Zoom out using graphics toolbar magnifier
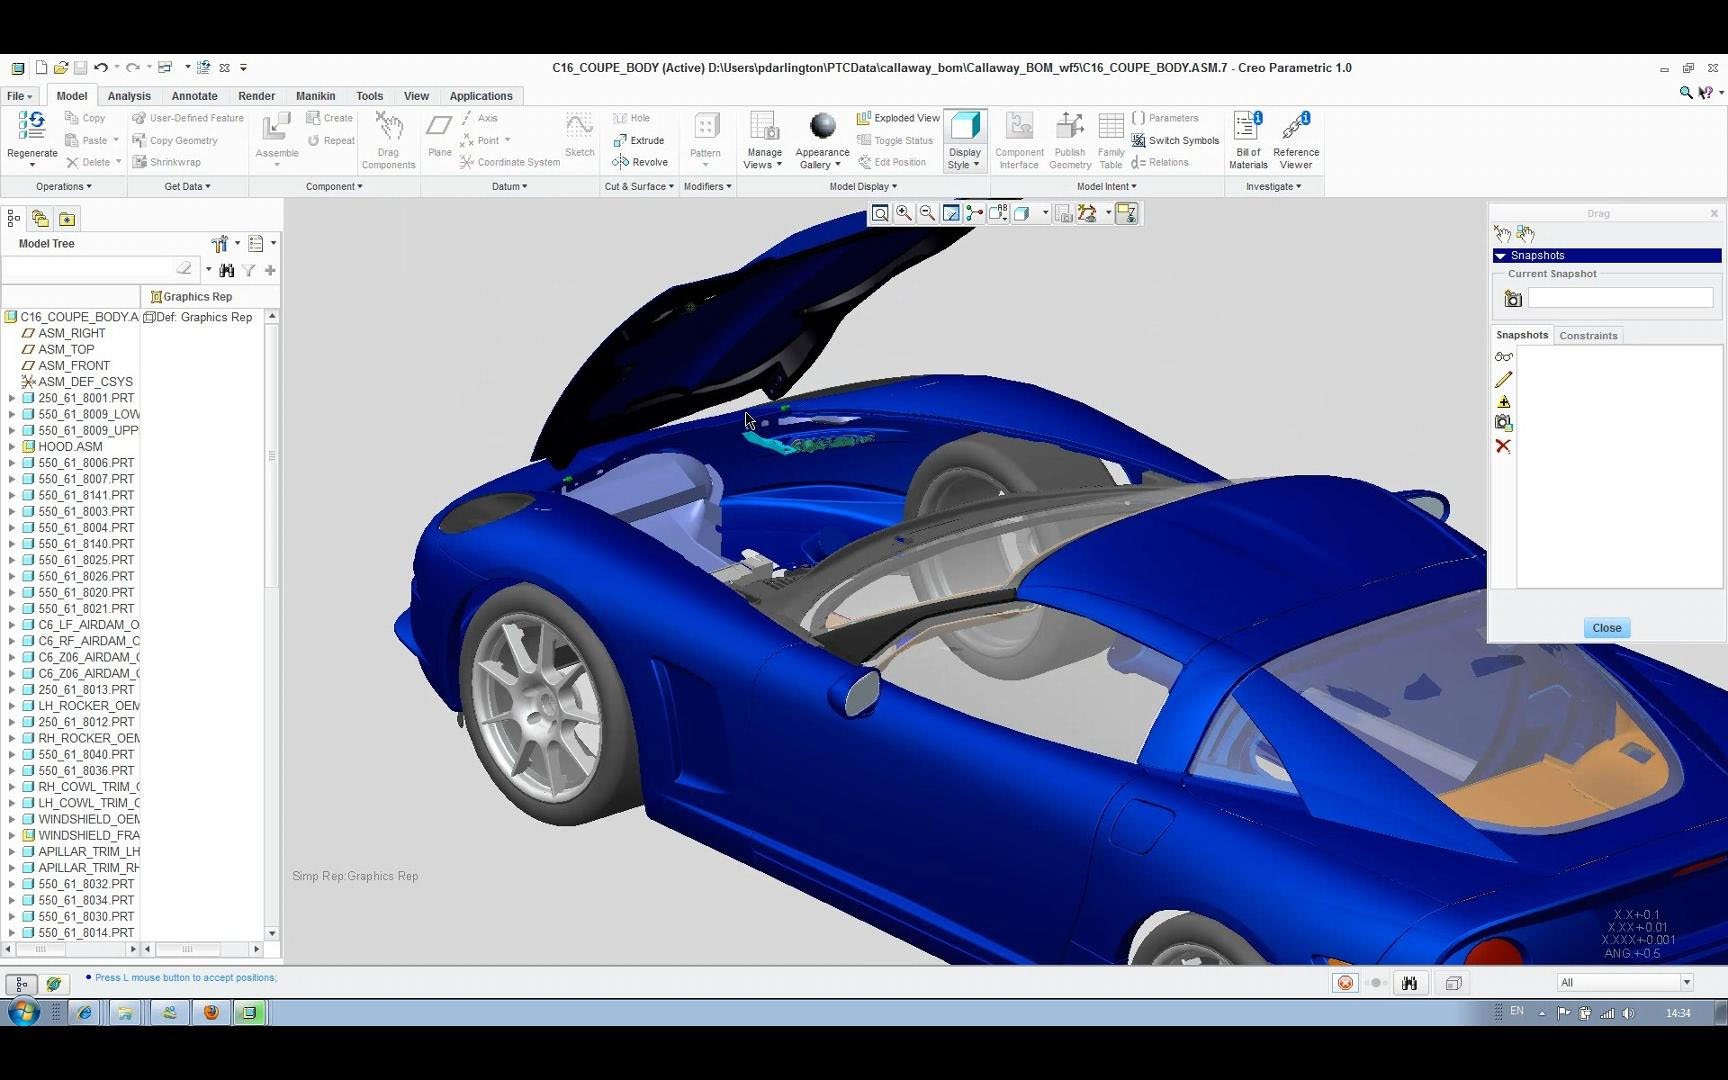Viewport: 1728px width, 1080px height. pyautogui.click(x=927, y=213)
